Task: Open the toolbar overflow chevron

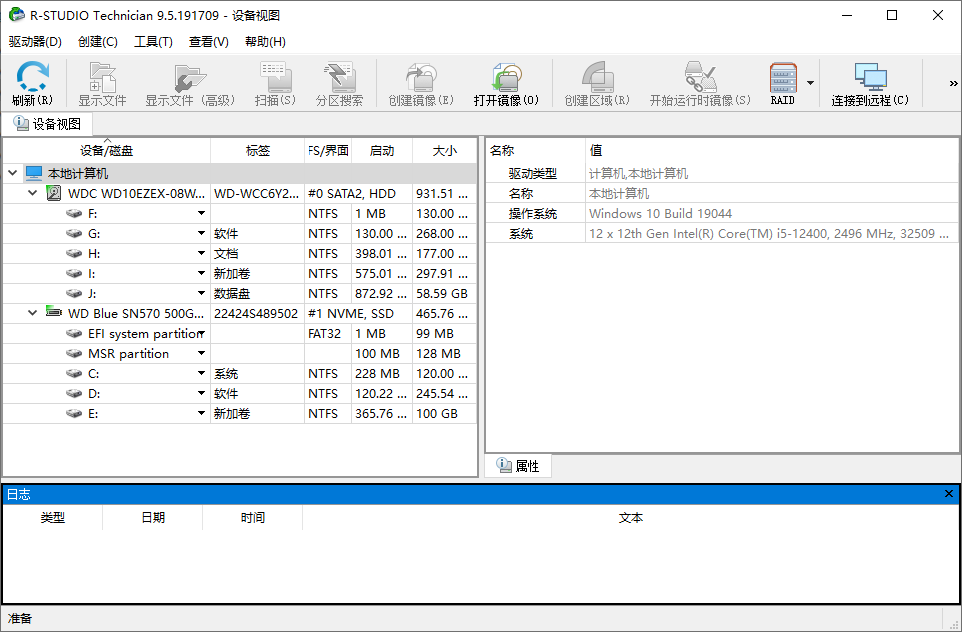Action: tap(953, 83)
